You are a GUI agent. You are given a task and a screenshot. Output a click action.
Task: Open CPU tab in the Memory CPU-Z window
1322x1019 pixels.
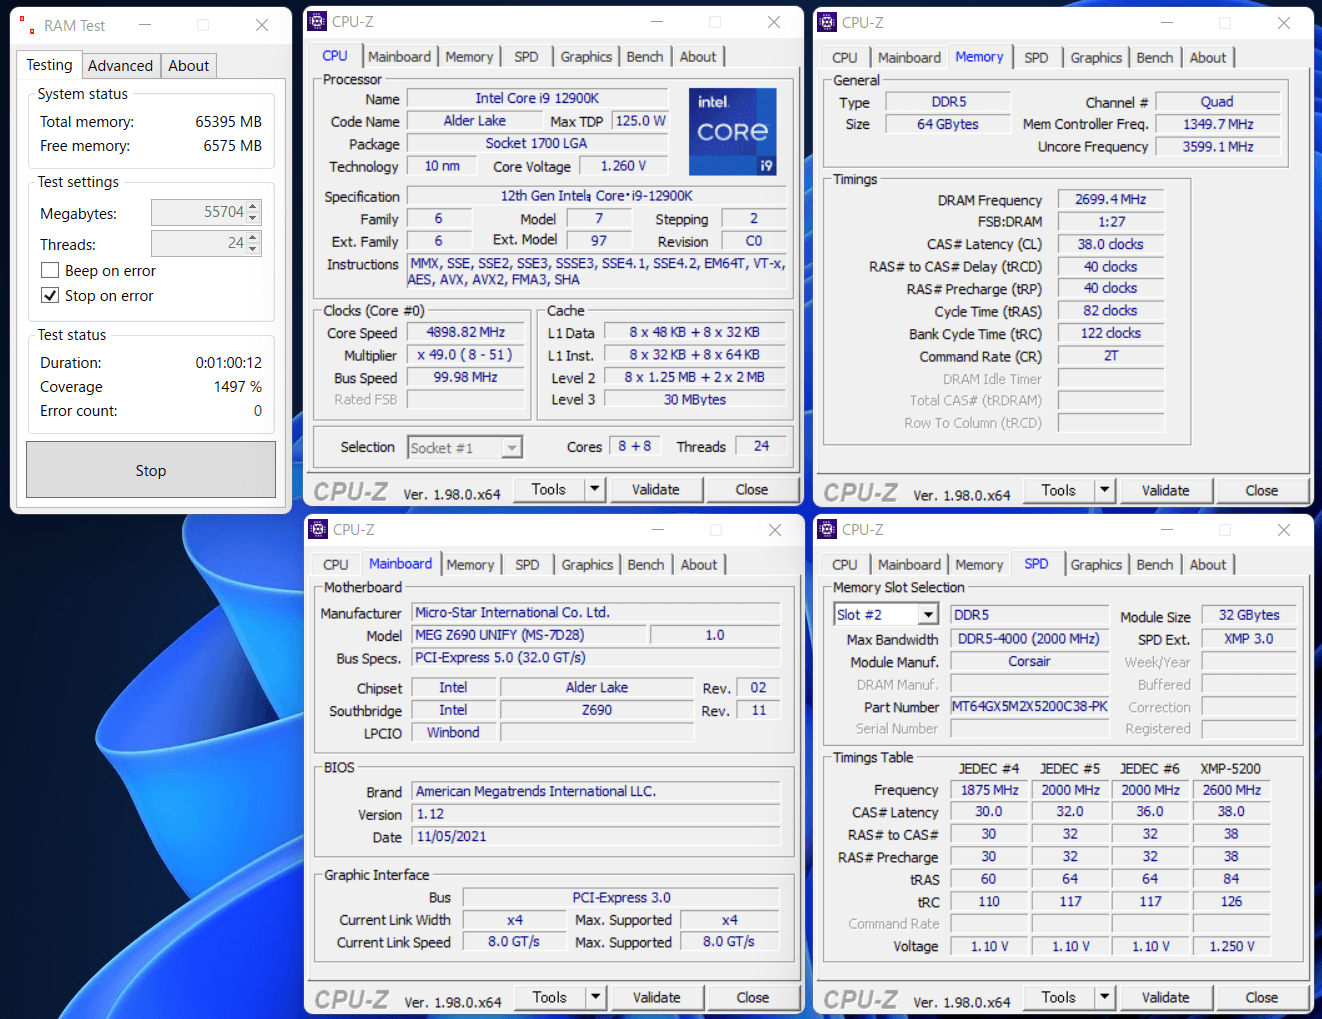(844, 58)
